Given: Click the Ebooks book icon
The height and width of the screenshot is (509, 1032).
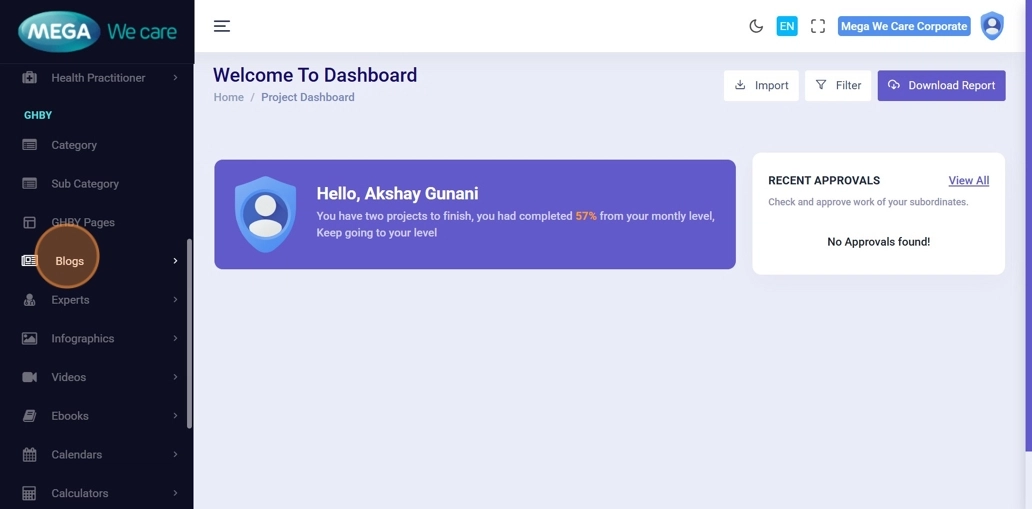Looking at the screenshot, I should (x=29, y=416).
